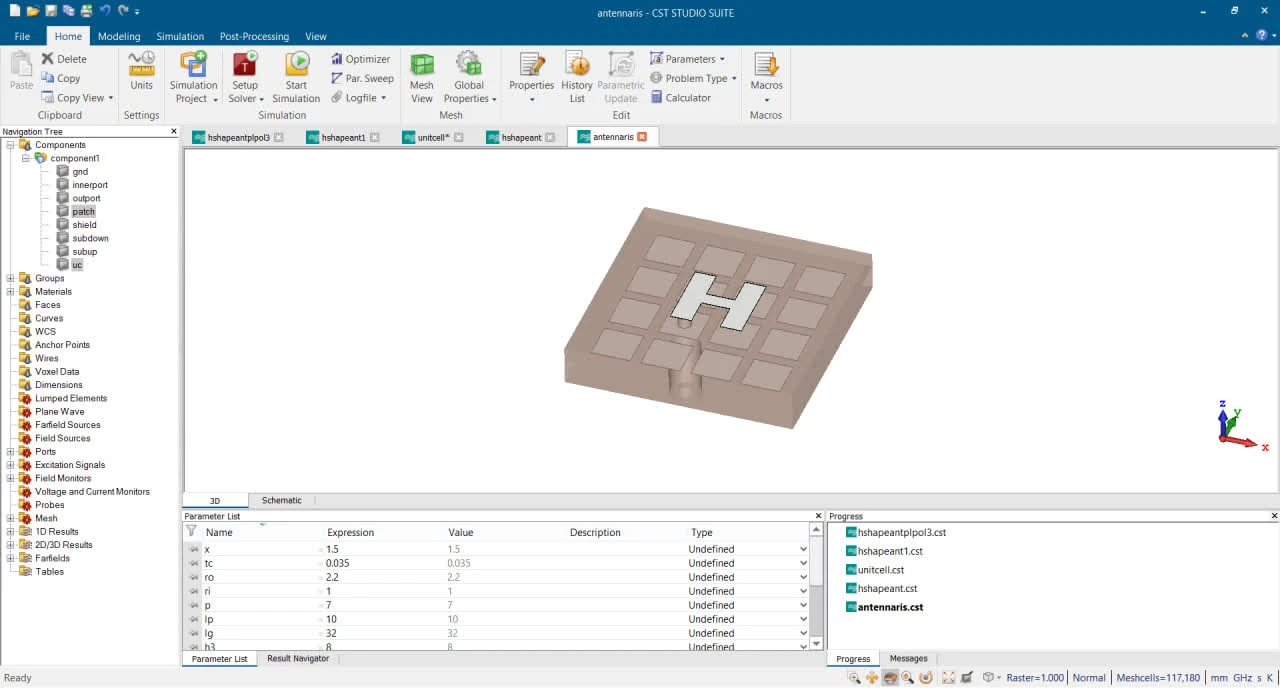Open Global Properties in Mesh group
The image size is (1280, 688).
tap(469, 66)
